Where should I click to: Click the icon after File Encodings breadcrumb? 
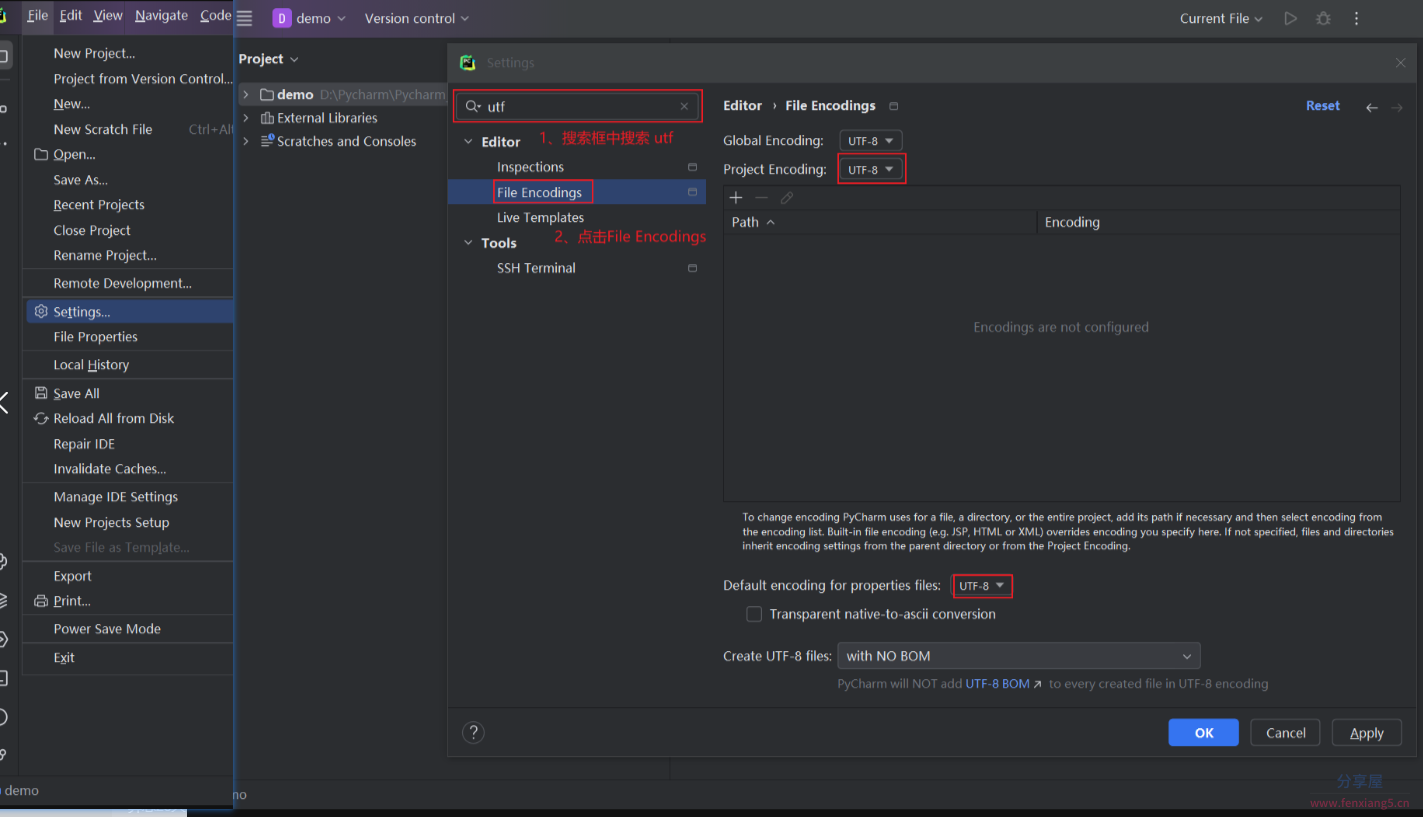tap(894, 106)
